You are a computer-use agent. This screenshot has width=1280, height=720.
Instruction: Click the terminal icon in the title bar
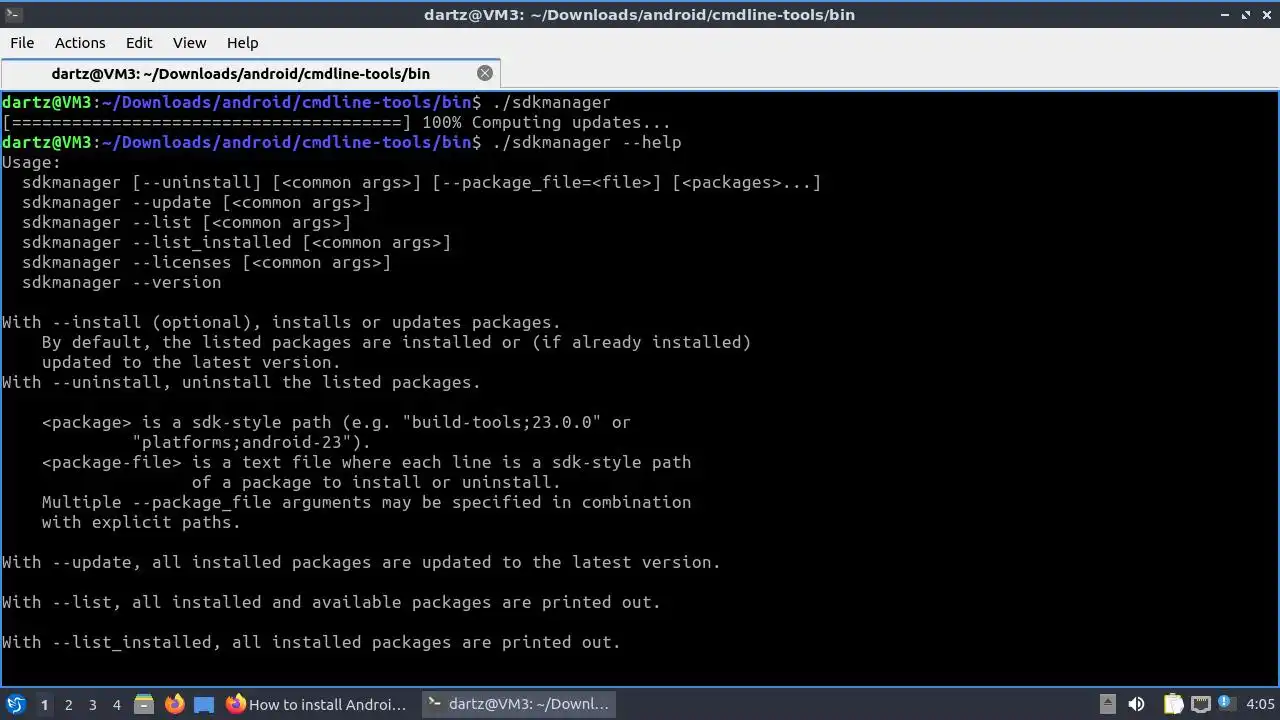(13, 14)
